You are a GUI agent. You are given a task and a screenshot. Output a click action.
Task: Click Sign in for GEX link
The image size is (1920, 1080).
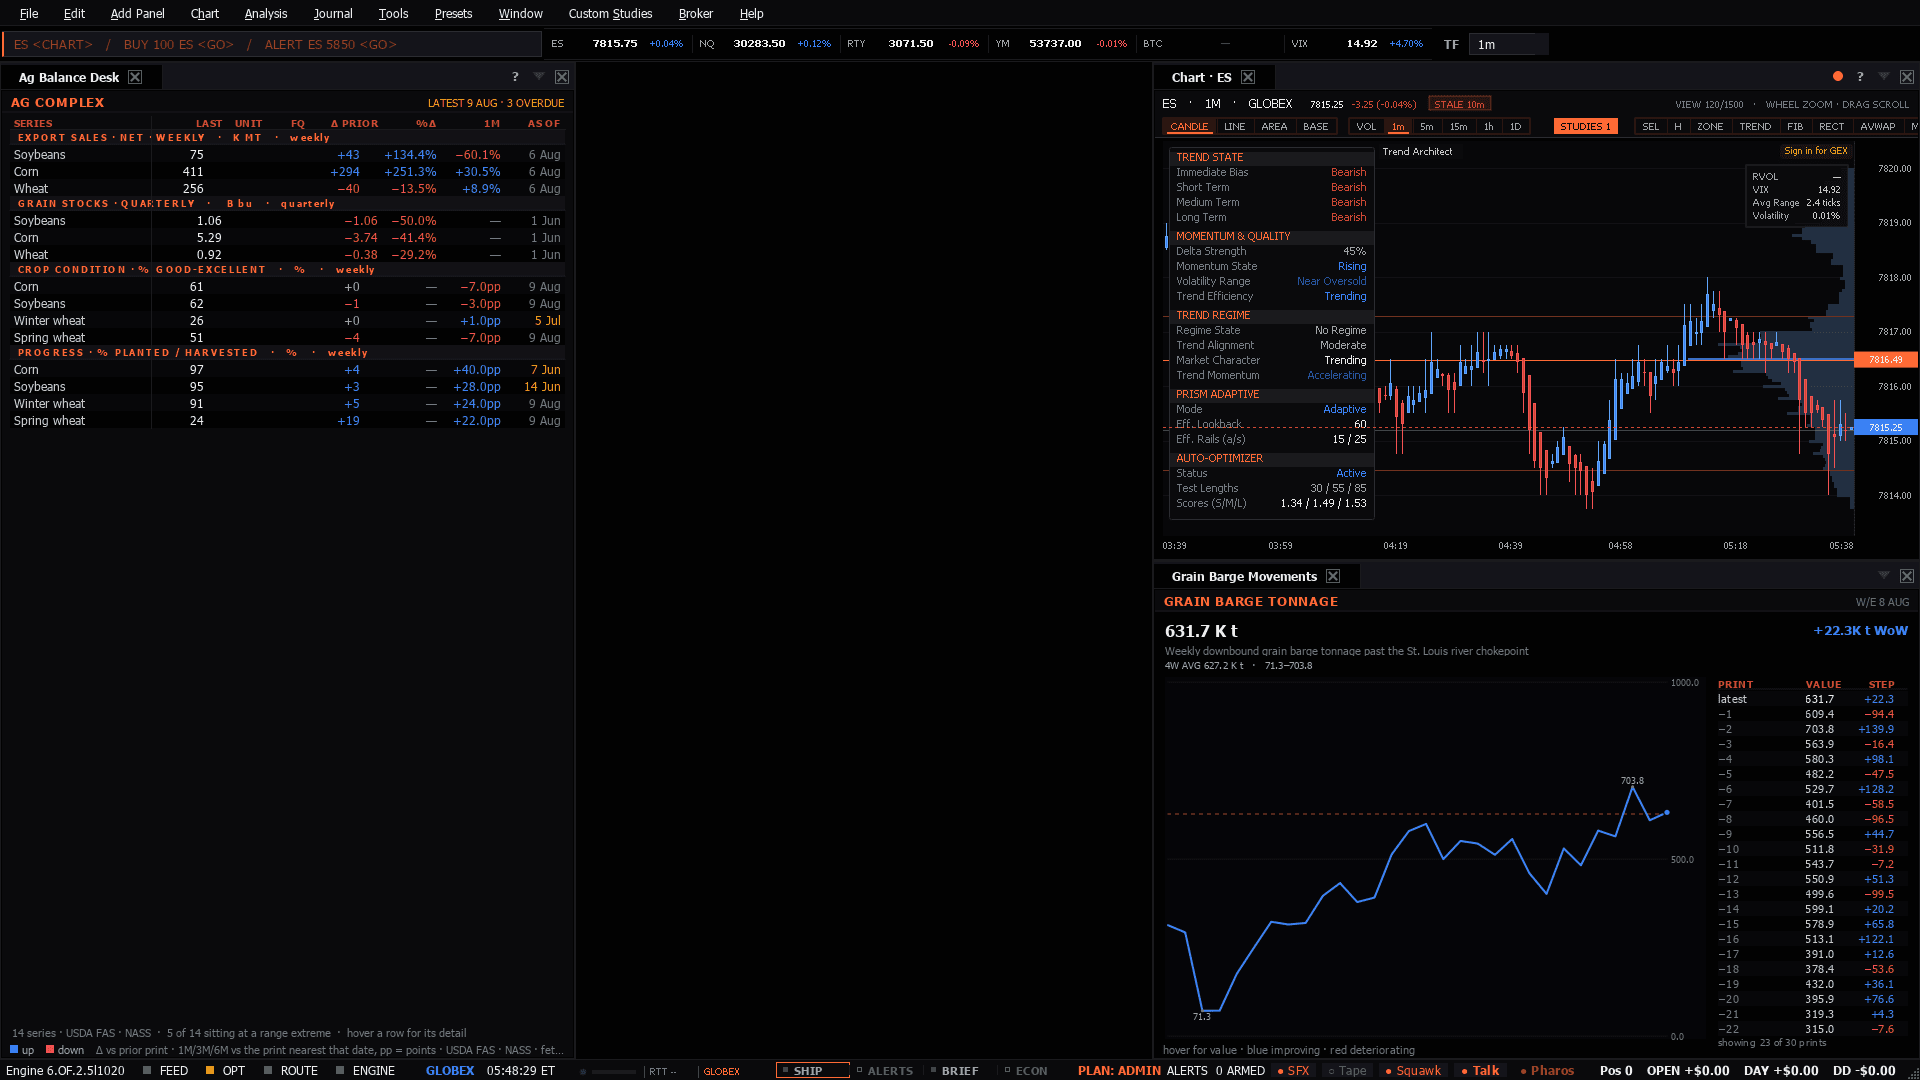point(1816,151)
